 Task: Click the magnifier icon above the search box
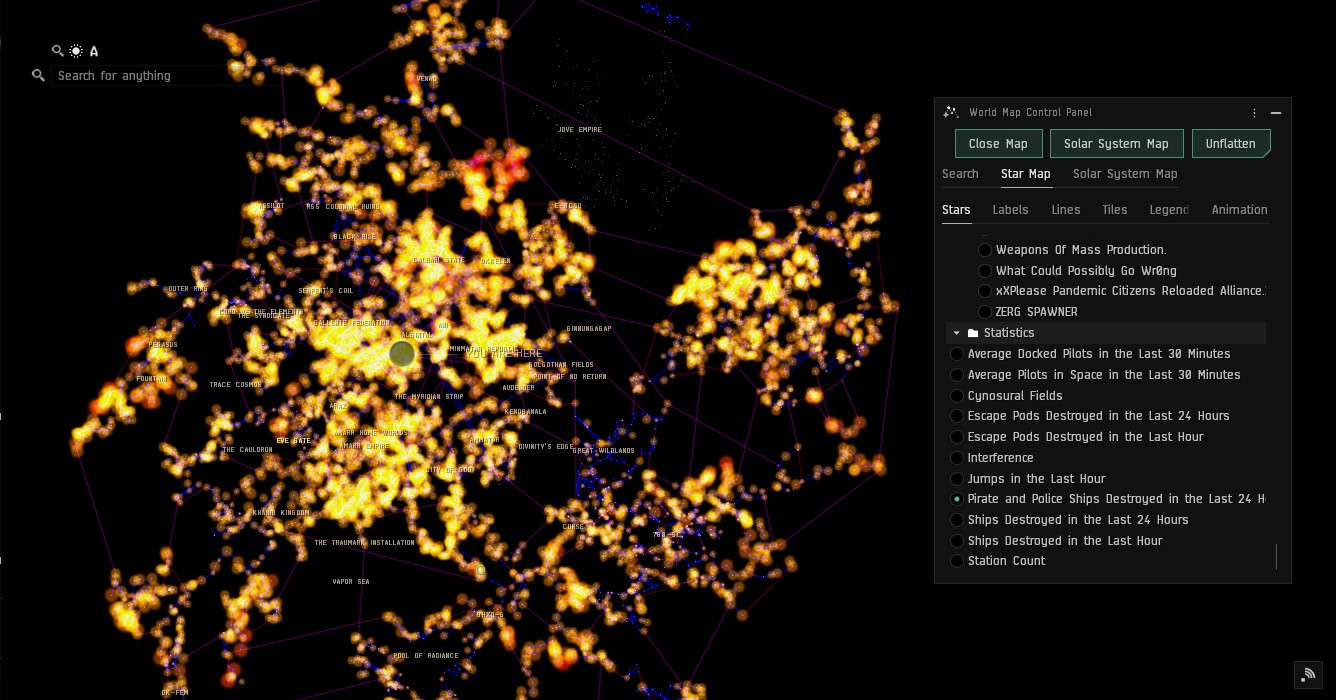(x=58, y=51)
